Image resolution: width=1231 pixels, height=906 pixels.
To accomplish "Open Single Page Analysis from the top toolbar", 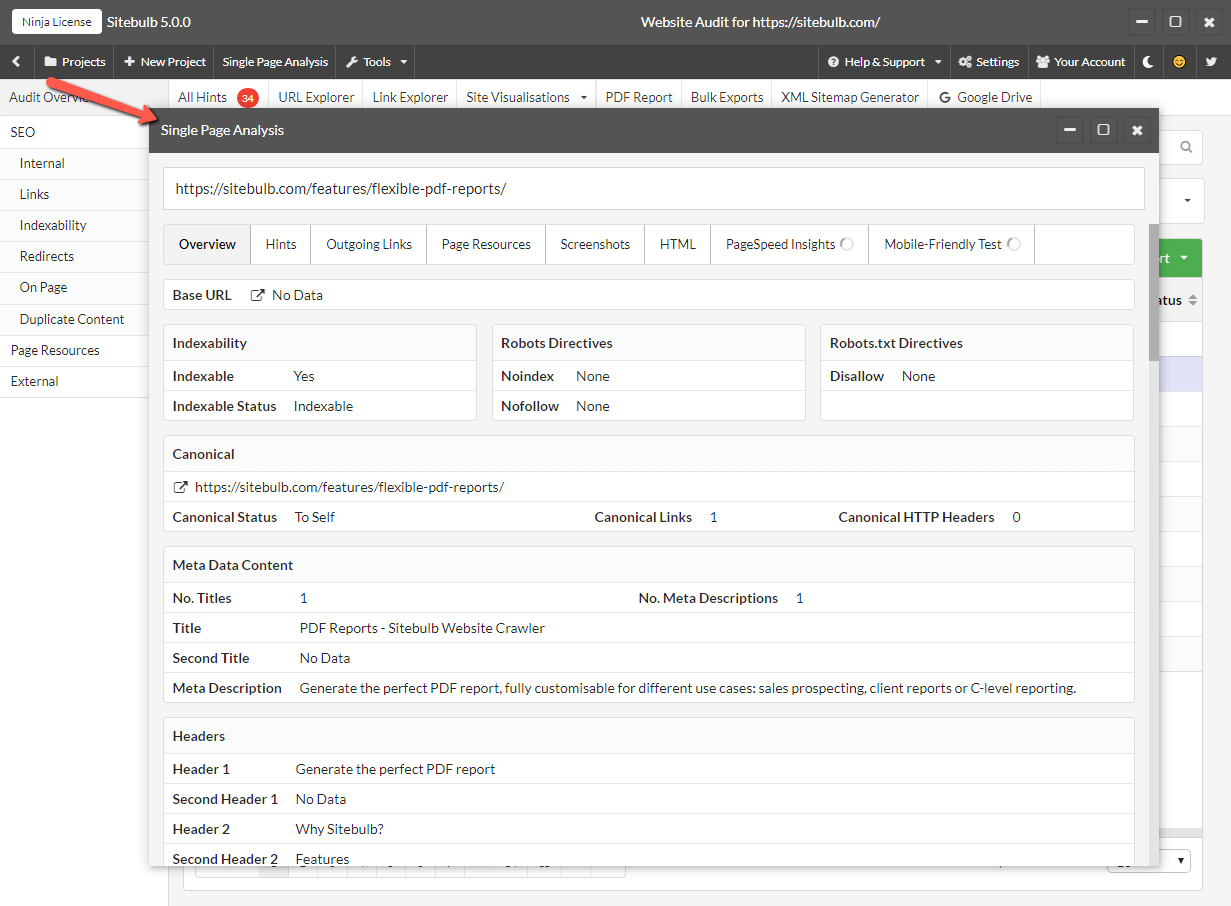I will click(x=275, y=62).
